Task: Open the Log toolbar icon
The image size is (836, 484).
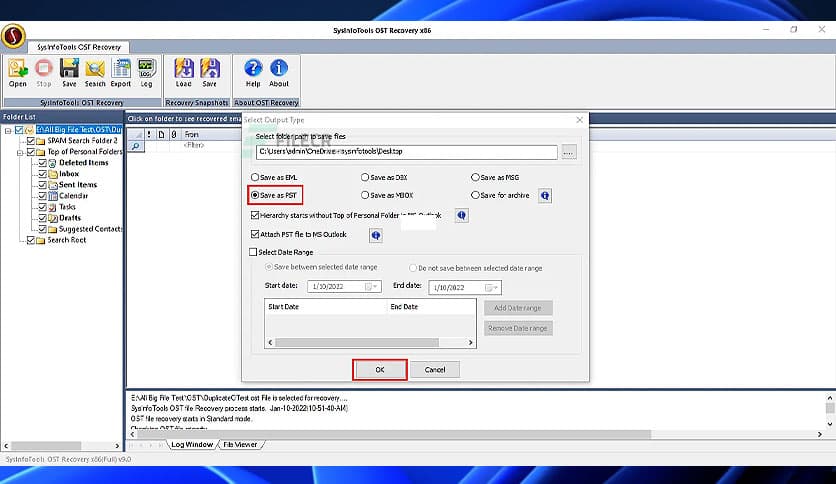Action: 146,72
